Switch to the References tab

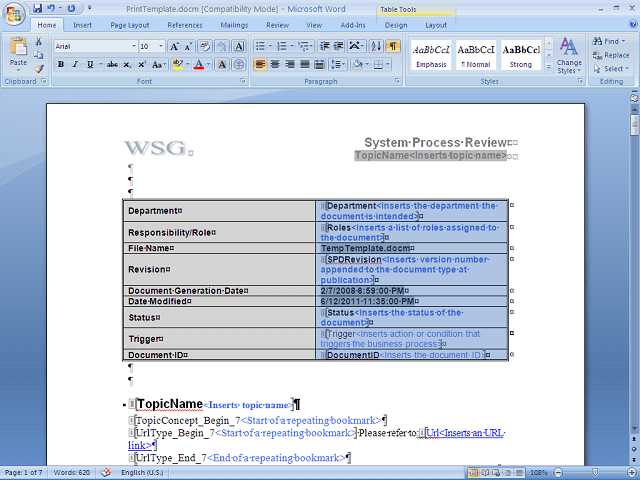[x=185, y=25]
